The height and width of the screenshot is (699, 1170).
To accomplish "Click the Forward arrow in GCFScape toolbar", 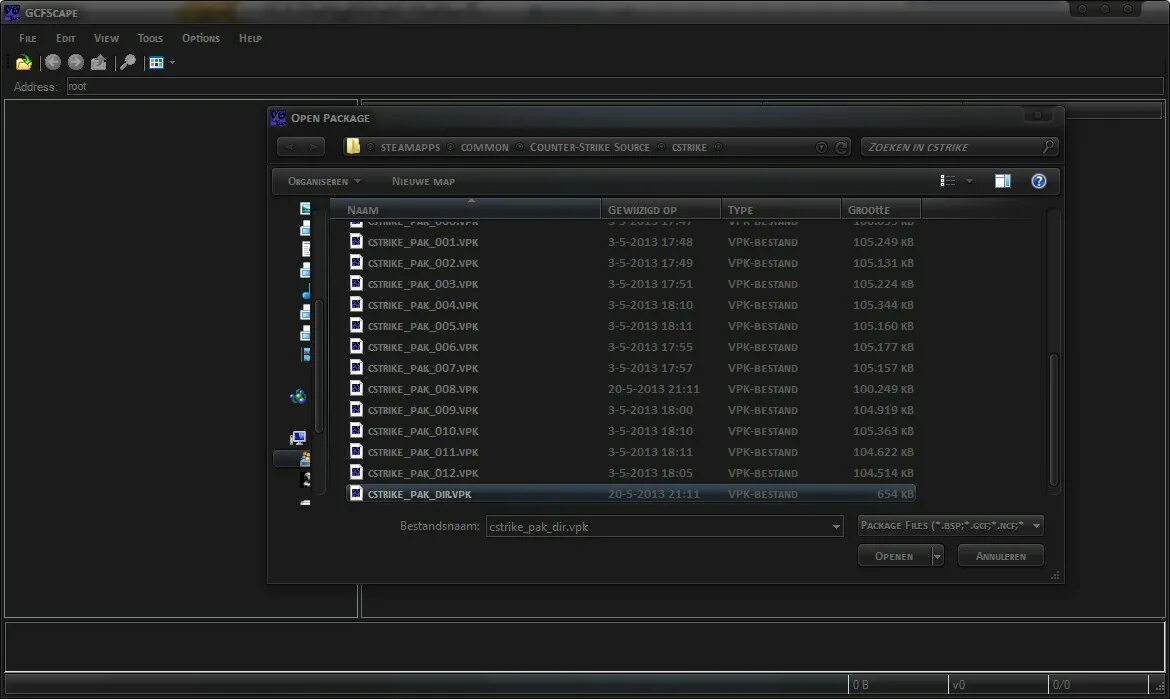I will point(75,63).
